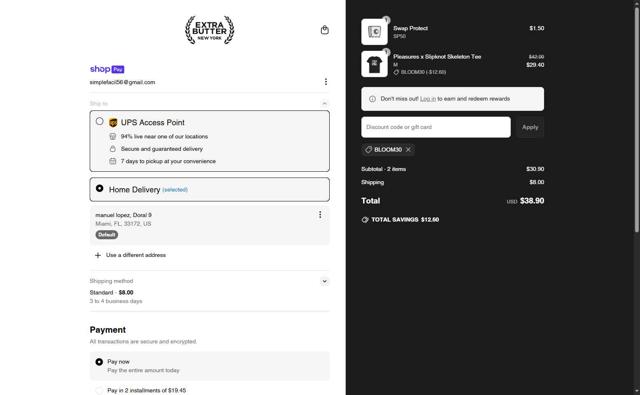Select the UPS Access Point option
This screenshot has width=640, height=395.
pos(99,121)
